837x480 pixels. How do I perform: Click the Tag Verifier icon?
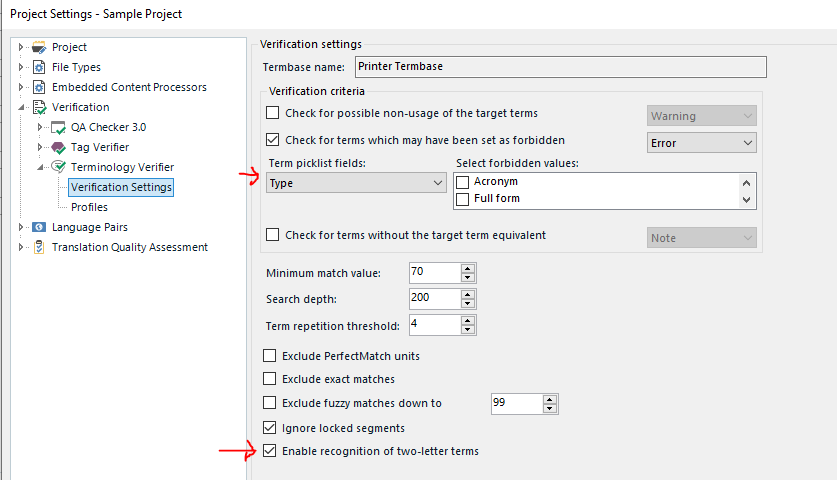coord(58,147)
